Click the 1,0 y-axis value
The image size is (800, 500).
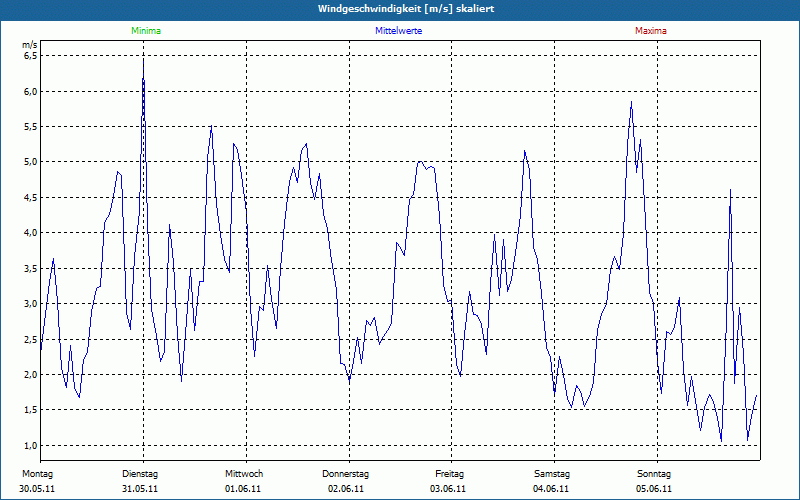pos(31,445)
